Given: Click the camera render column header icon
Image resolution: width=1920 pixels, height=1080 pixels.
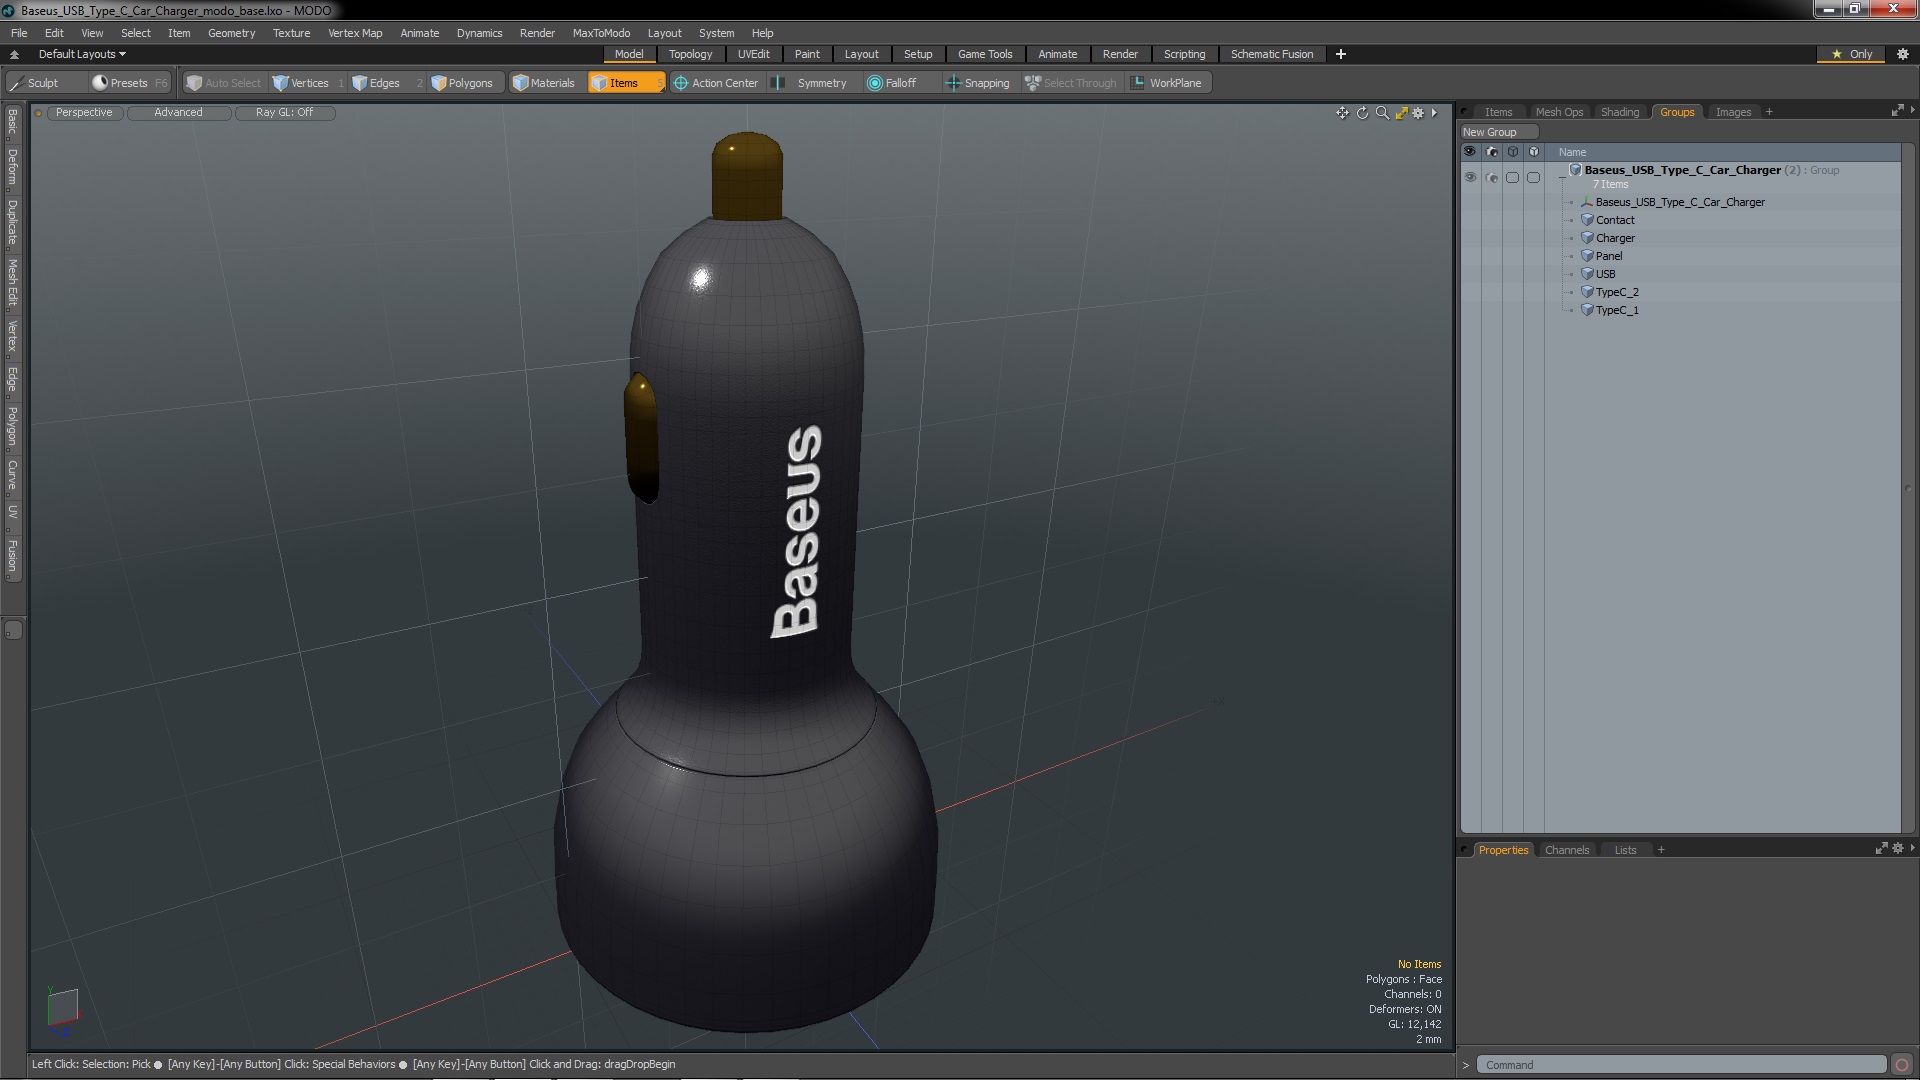Looking at the screenshot, I should coord(1491,152).
